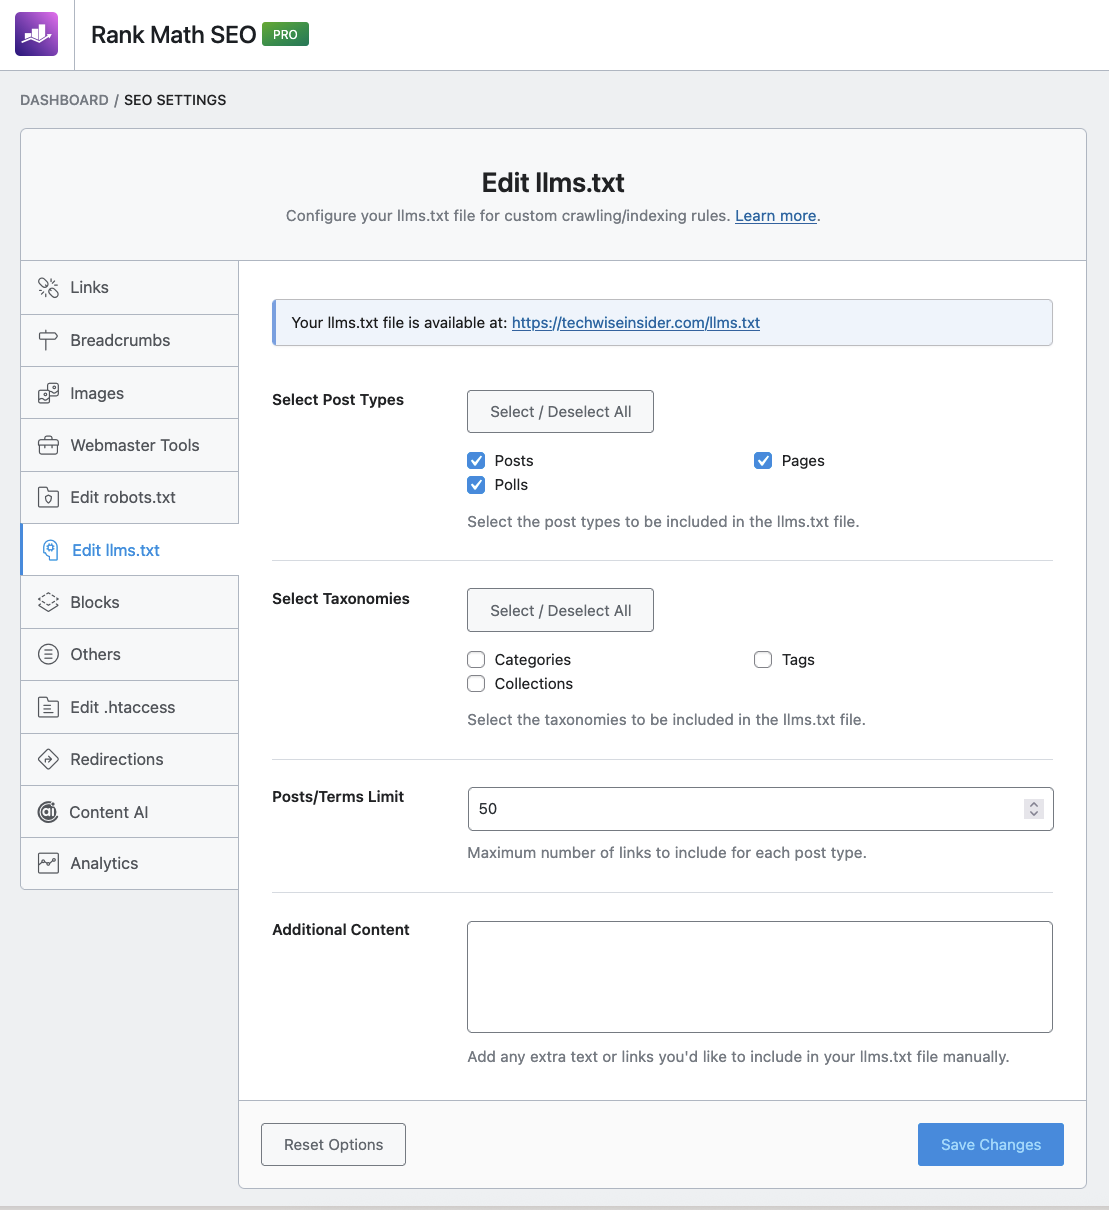Click the 'Select Post Types' label
Screen dimensions: 1109x1210
[x=338, y=400]
